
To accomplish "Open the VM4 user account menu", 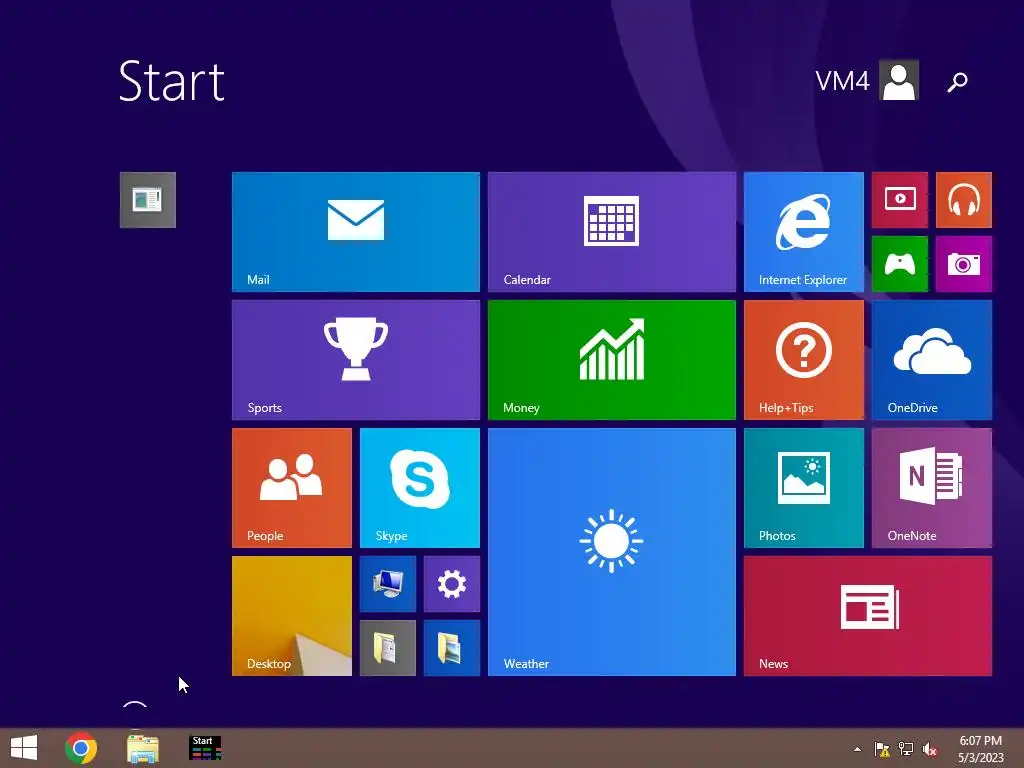I will point(867,80).
